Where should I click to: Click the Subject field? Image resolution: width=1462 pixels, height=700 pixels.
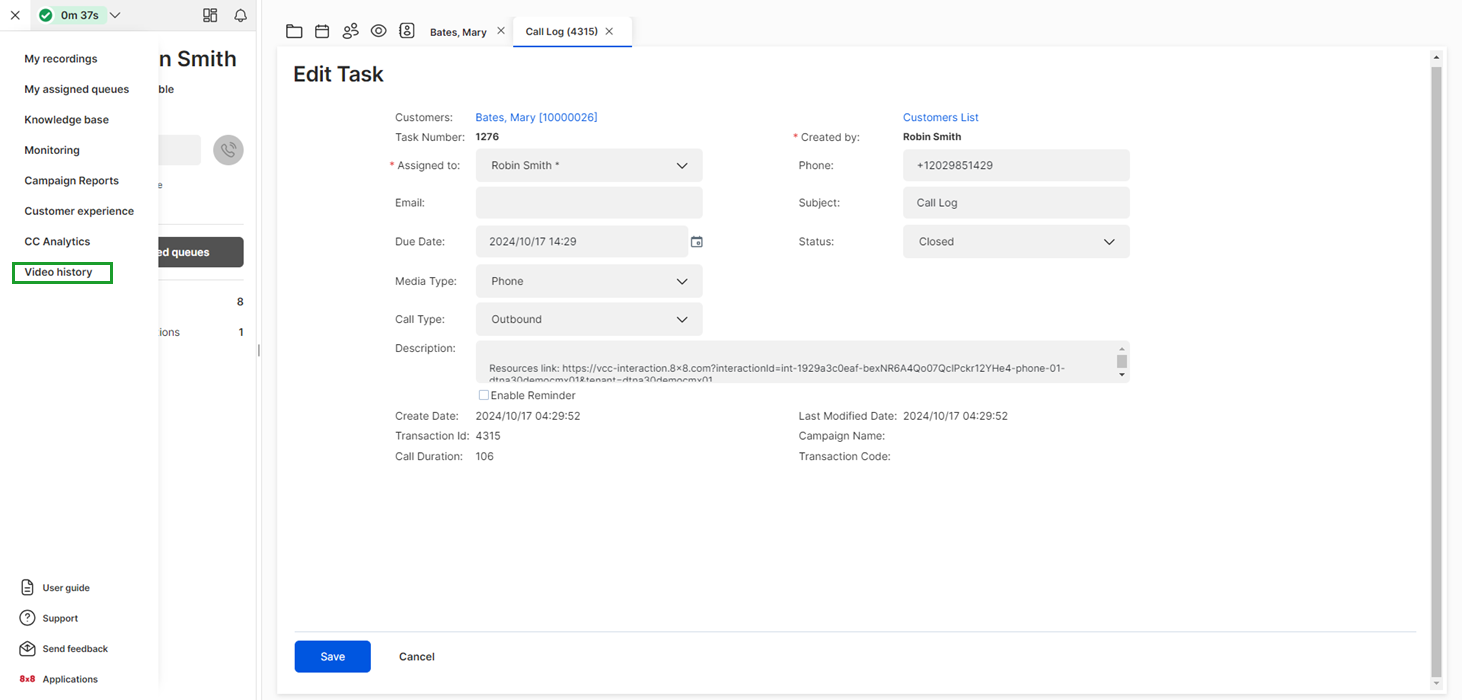point(1016,202)
